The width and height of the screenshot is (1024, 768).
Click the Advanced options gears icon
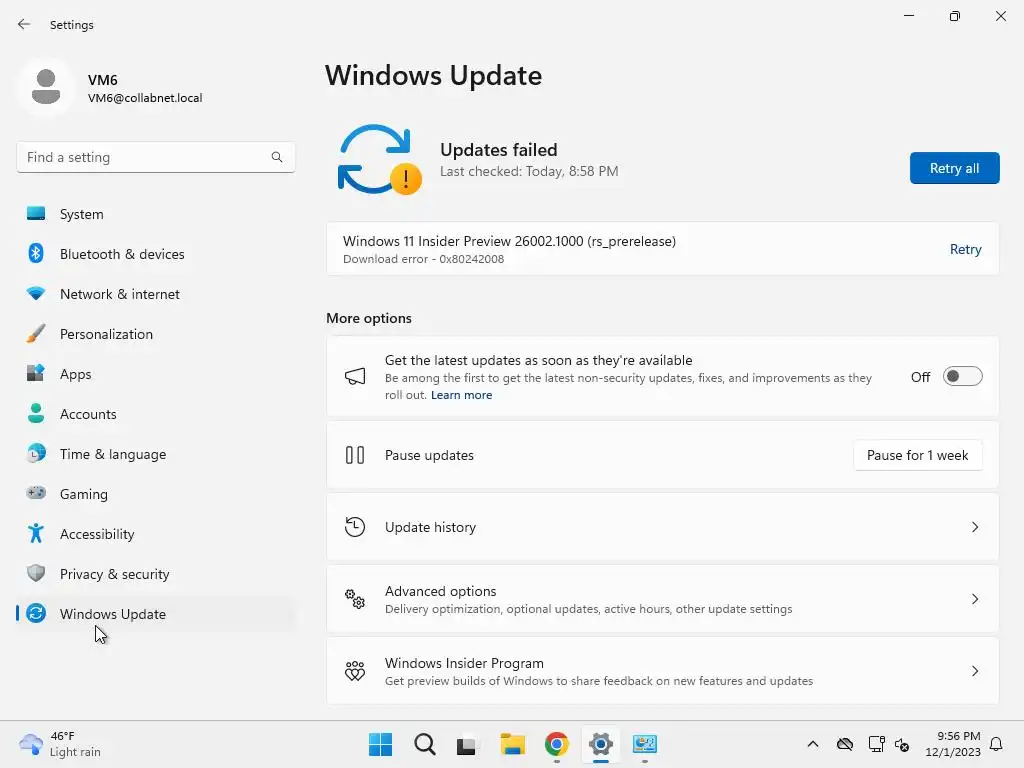(355, 599)
